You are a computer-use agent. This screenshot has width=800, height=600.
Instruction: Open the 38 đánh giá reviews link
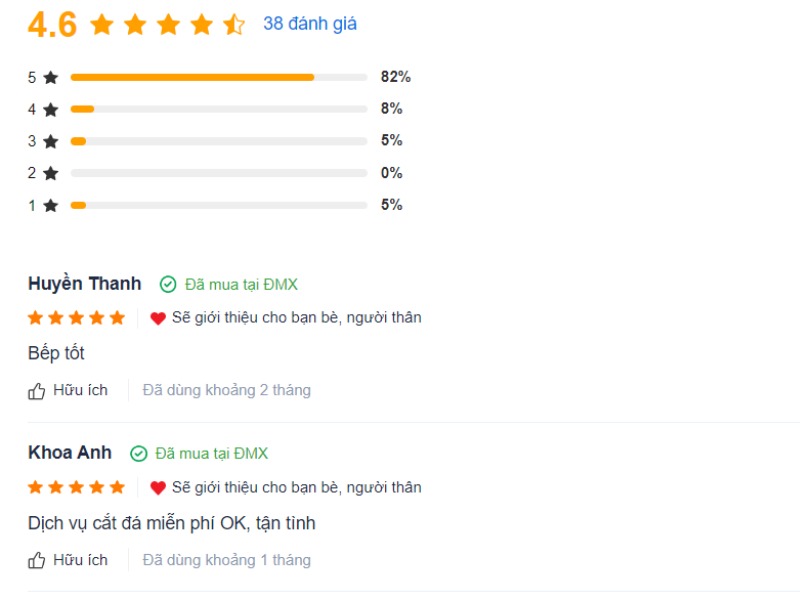point(310,24)
